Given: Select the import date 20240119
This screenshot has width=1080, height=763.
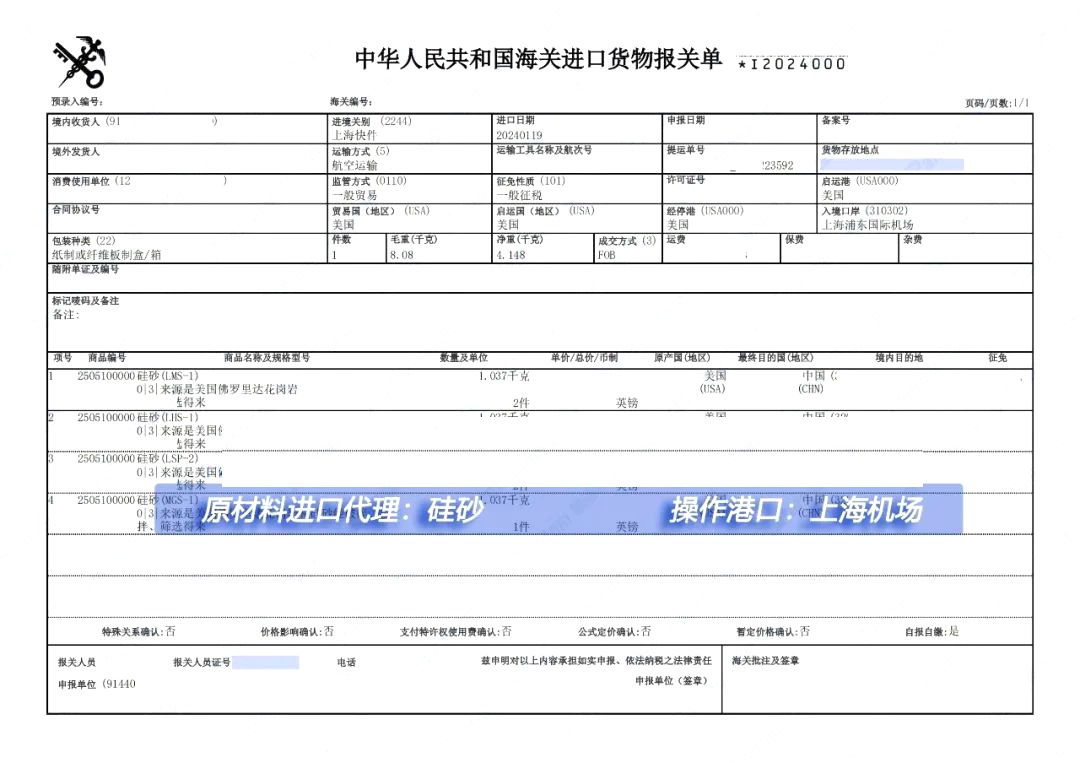Looking at the screenshot, I should [519, 135].
